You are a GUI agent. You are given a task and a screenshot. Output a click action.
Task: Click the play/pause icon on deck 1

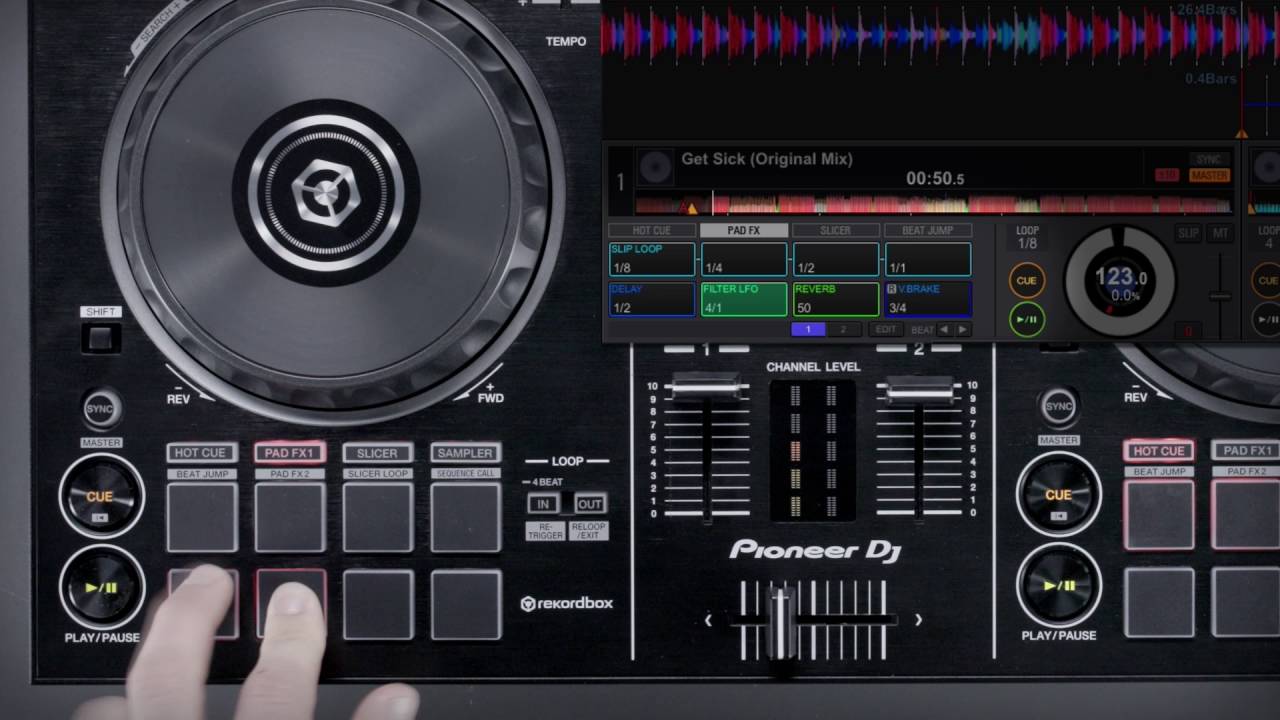pyautogui.click(x=1027, y=318)
